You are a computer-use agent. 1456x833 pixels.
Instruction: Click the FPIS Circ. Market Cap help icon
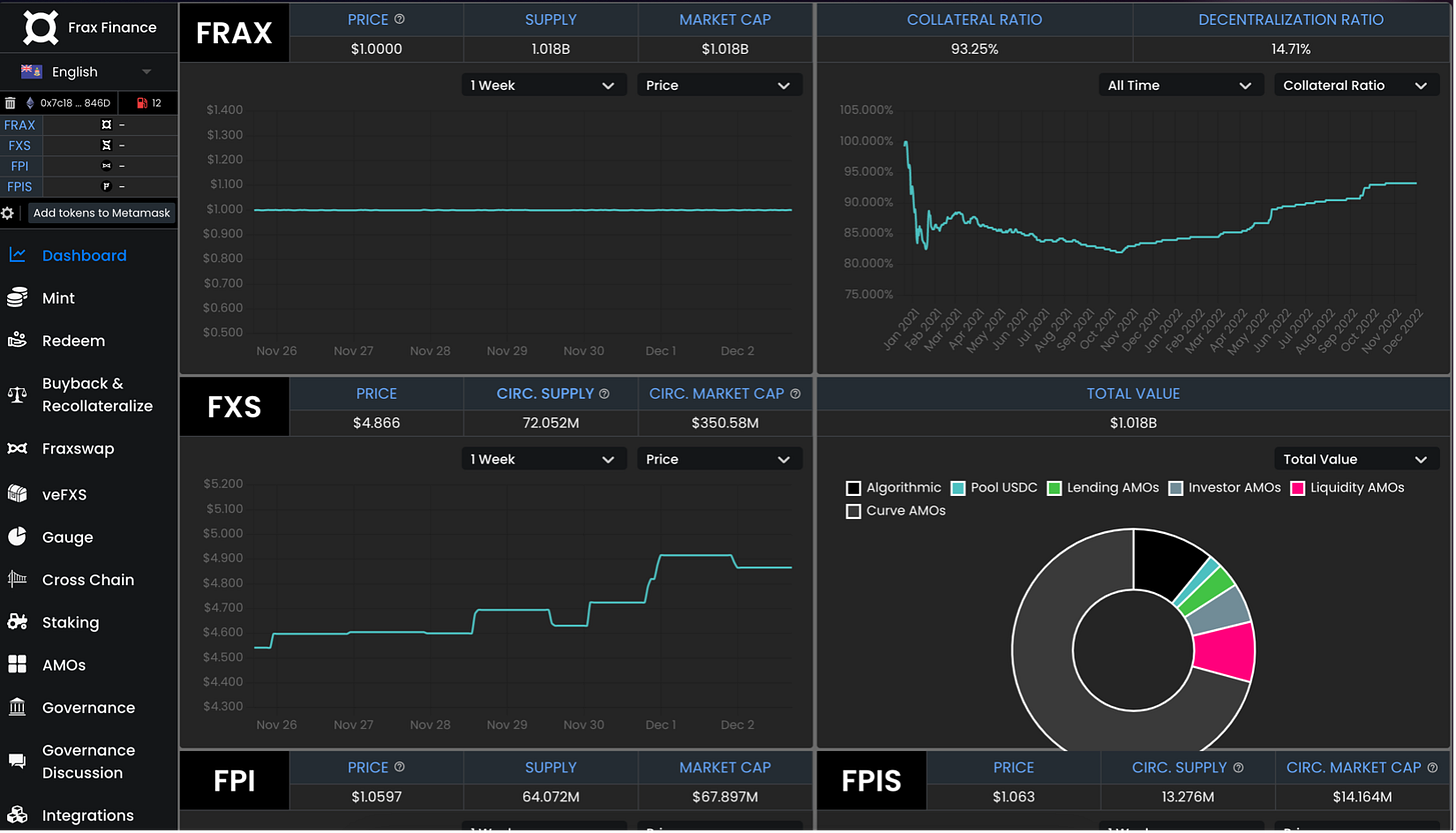tap(1432, 768)
